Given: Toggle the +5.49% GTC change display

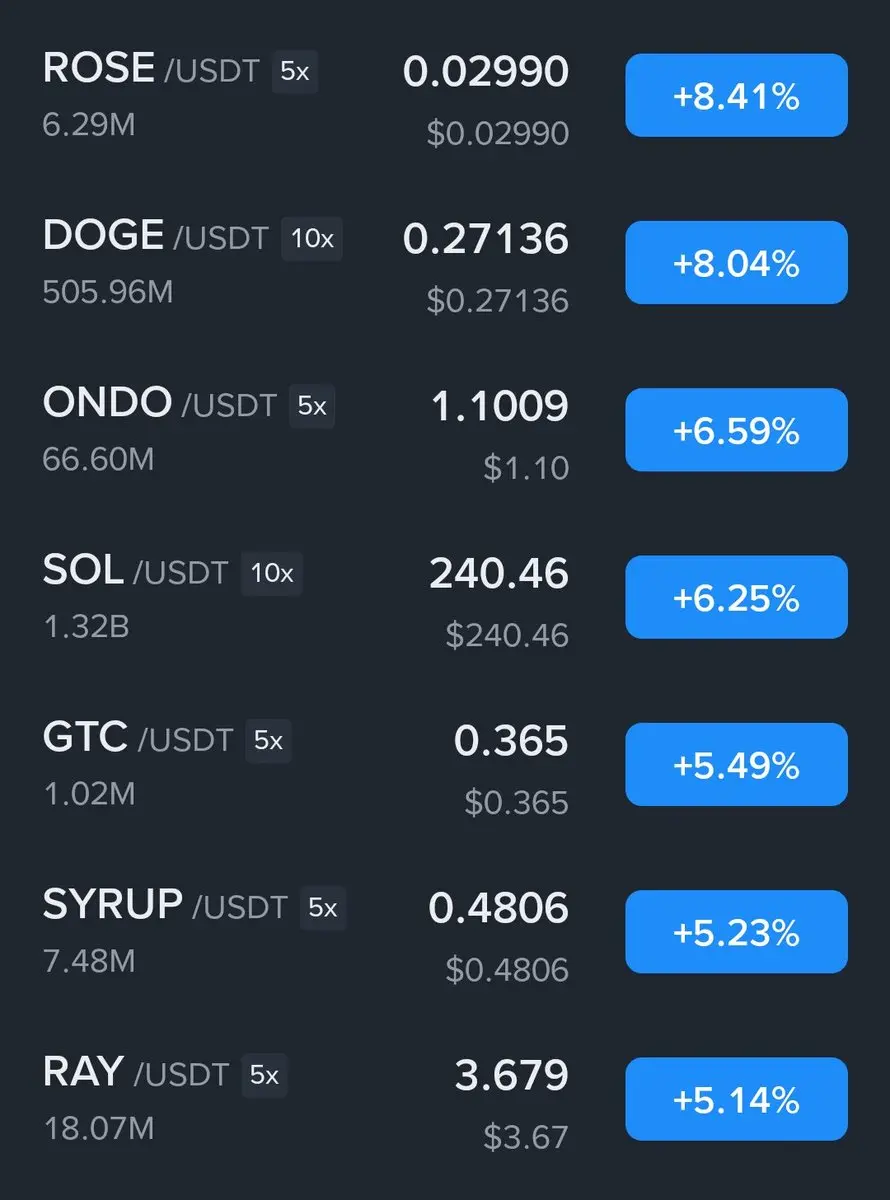Looking at the screenshot, I should [x=736, y=765].
